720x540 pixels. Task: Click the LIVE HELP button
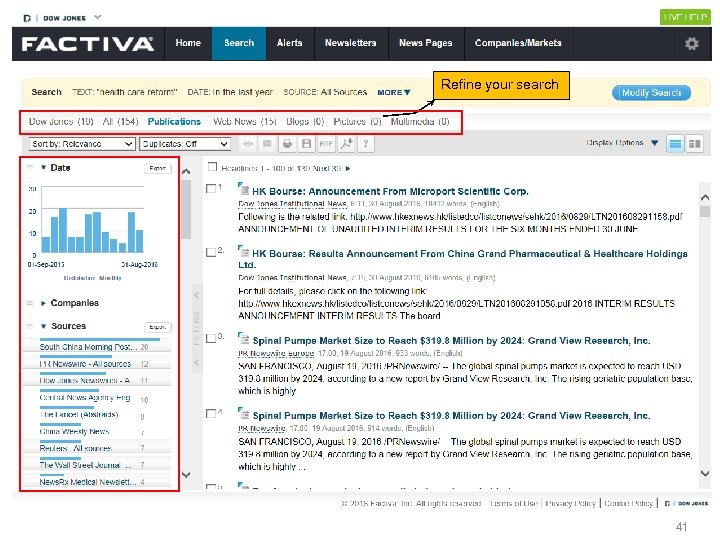coord(685,17)
